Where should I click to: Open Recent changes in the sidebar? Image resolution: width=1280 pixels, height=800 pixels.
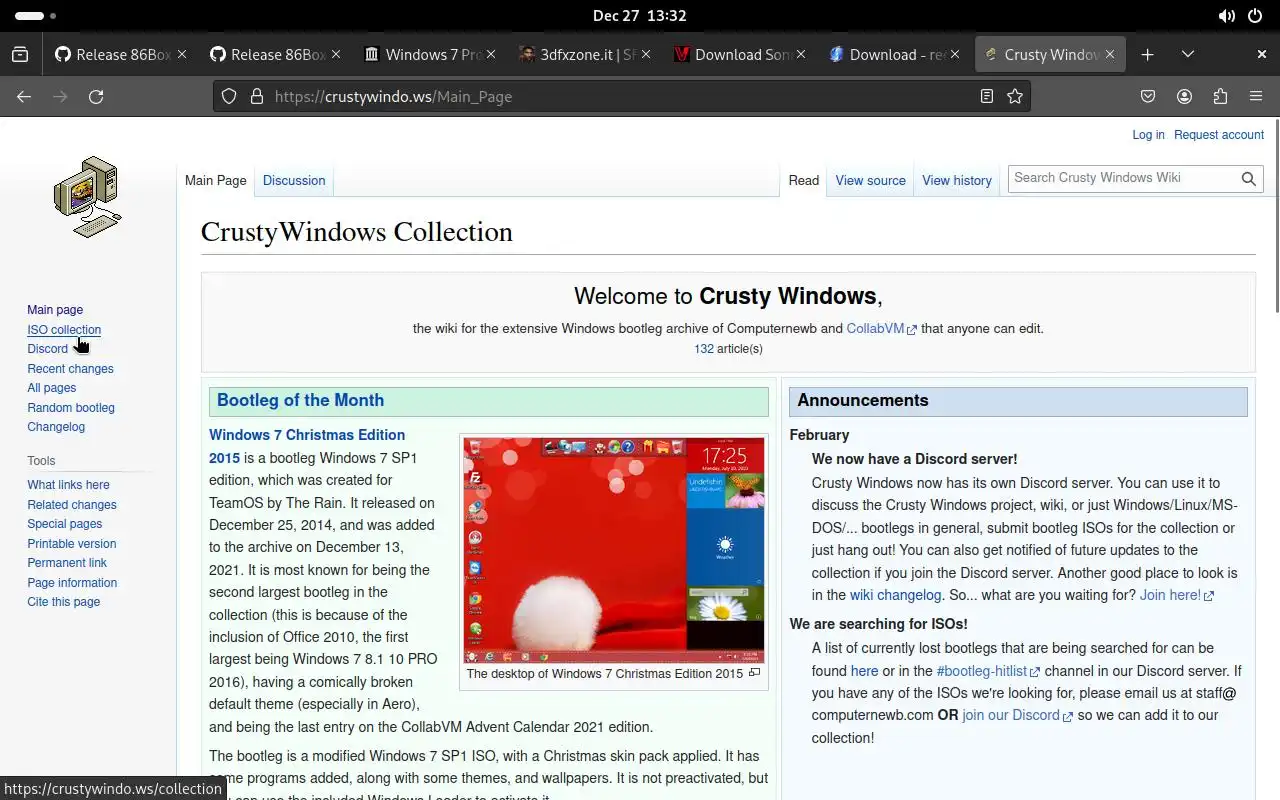70,368
